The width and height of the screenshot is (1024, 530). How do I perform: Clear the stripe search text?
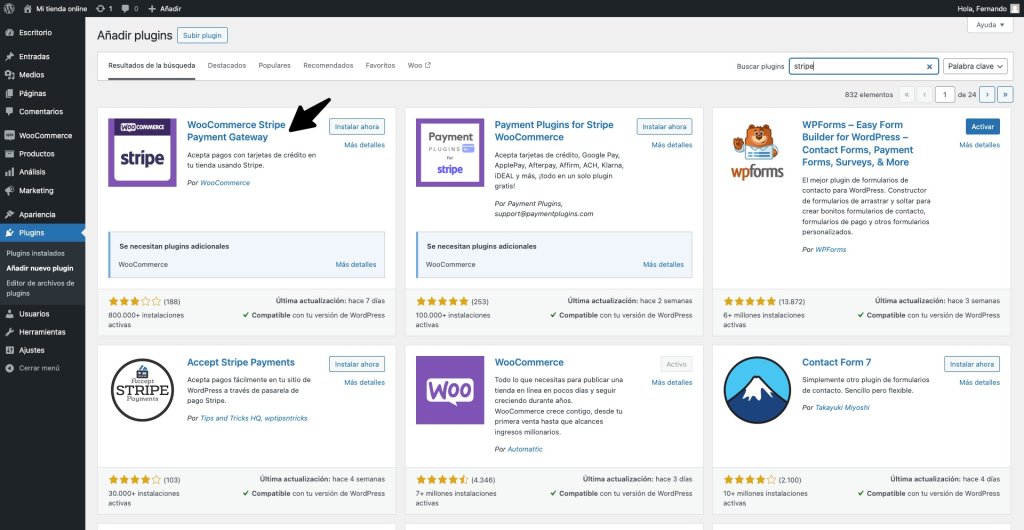929,67
